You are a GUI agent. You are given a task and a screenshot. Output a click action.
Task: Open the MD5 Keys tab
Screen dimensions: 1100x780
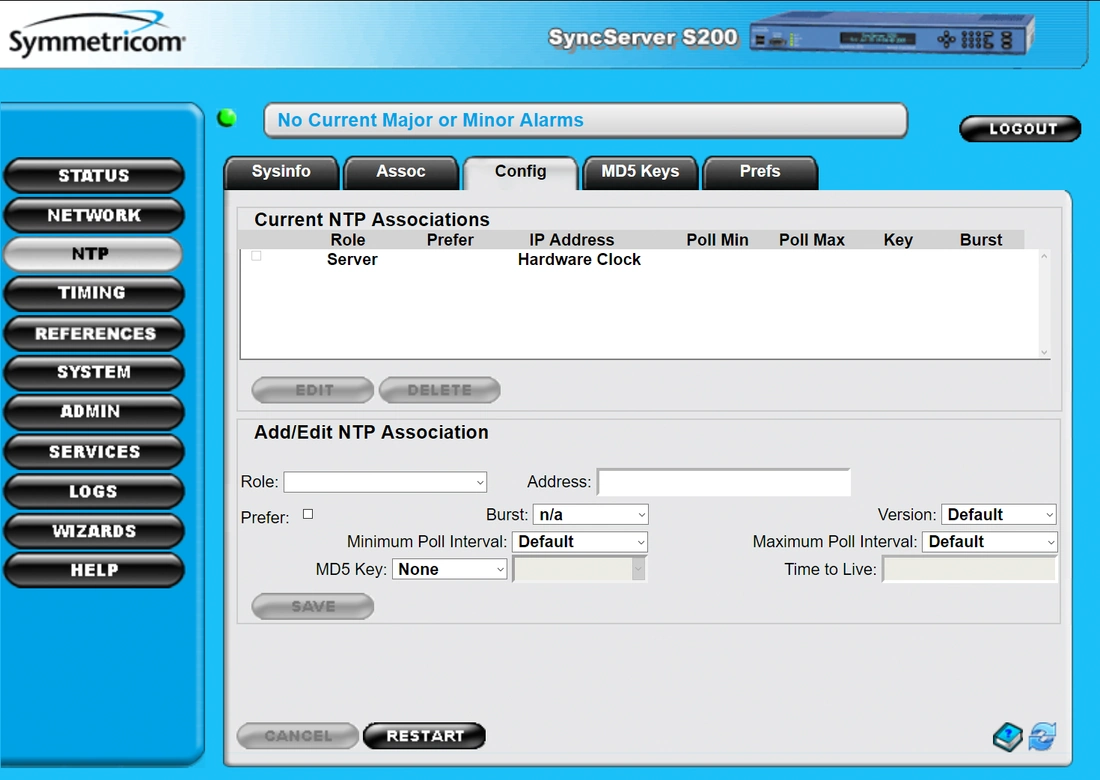coord(640,172)
